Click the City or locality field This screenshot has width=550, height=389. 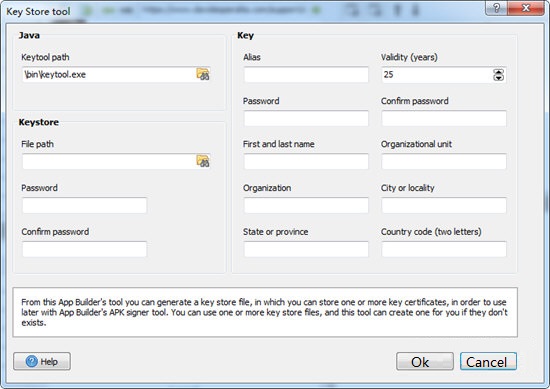pyautogui.click(x=444, y=205)
